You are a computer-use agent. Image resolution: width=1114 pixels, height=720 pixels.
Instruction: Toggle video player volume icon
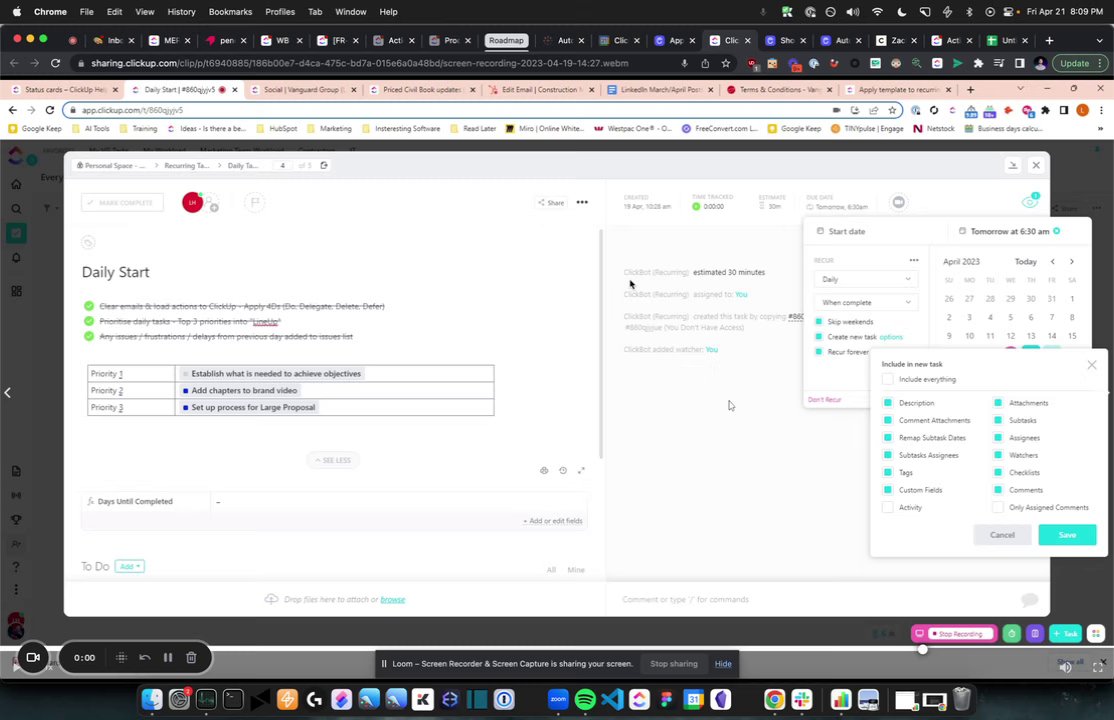[1064, 667]
